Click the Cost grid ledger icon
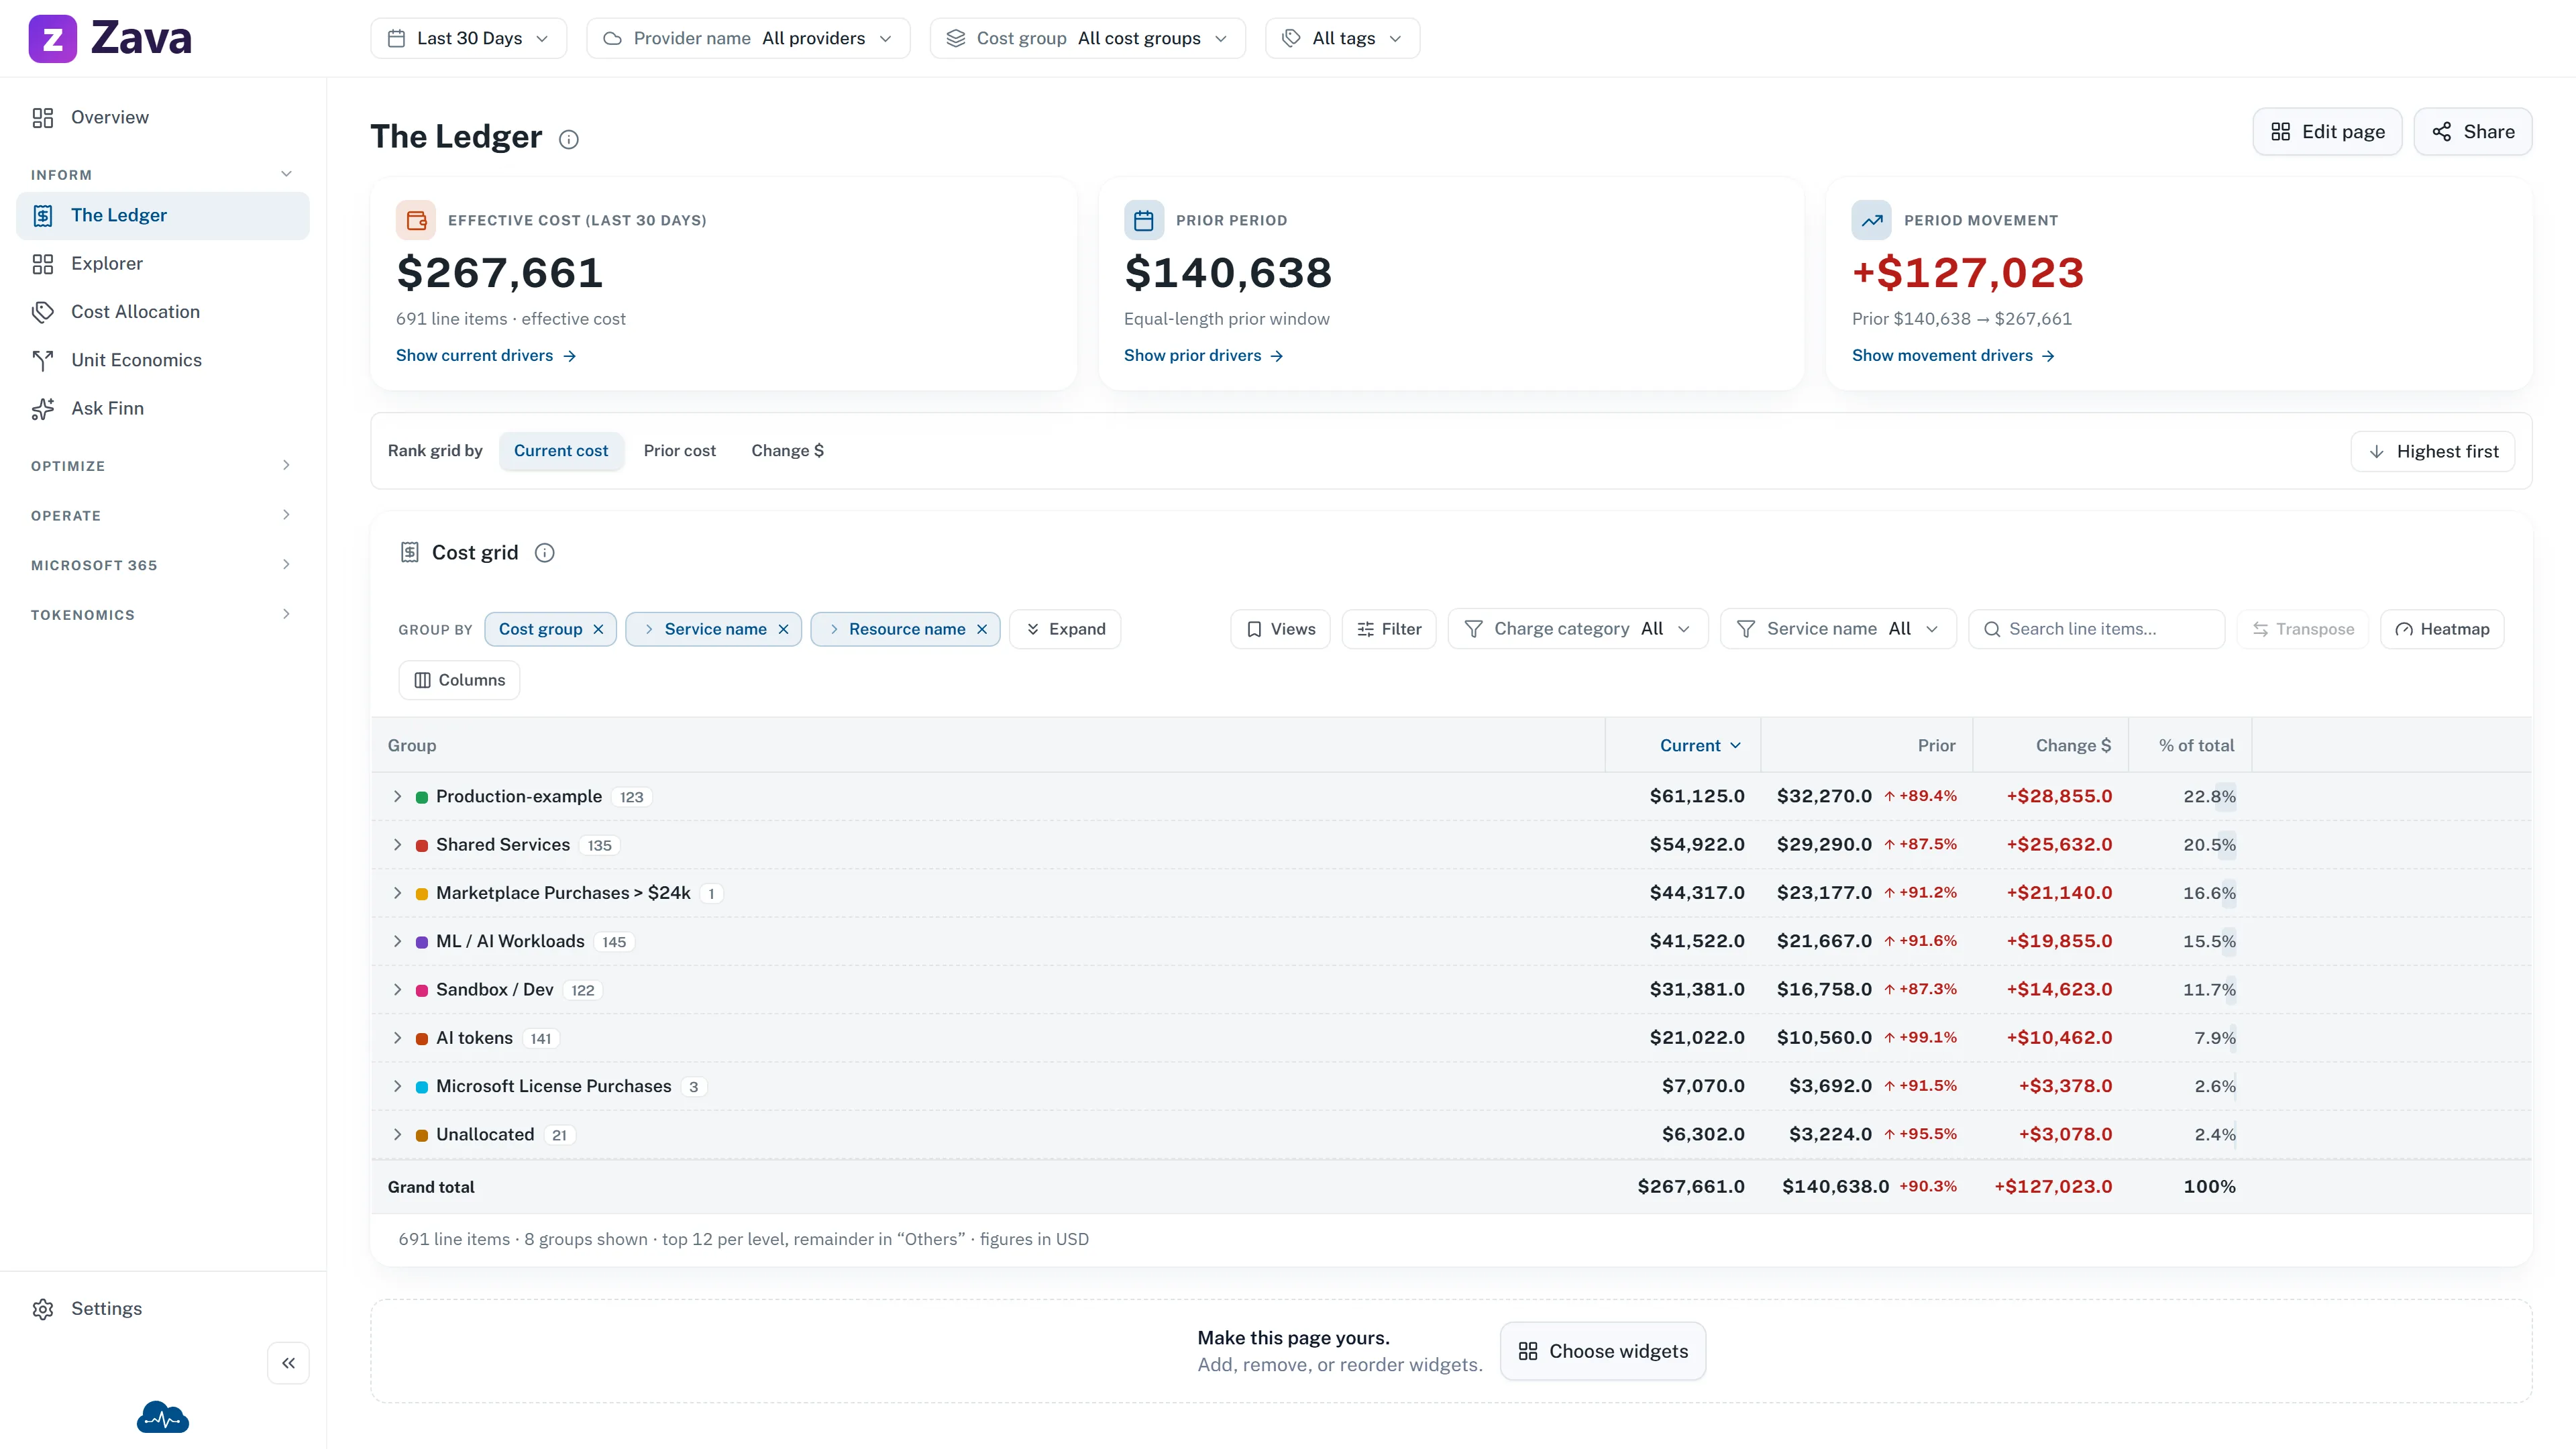Viewport: 2576px width, 1449px height. tap(409, 553)
